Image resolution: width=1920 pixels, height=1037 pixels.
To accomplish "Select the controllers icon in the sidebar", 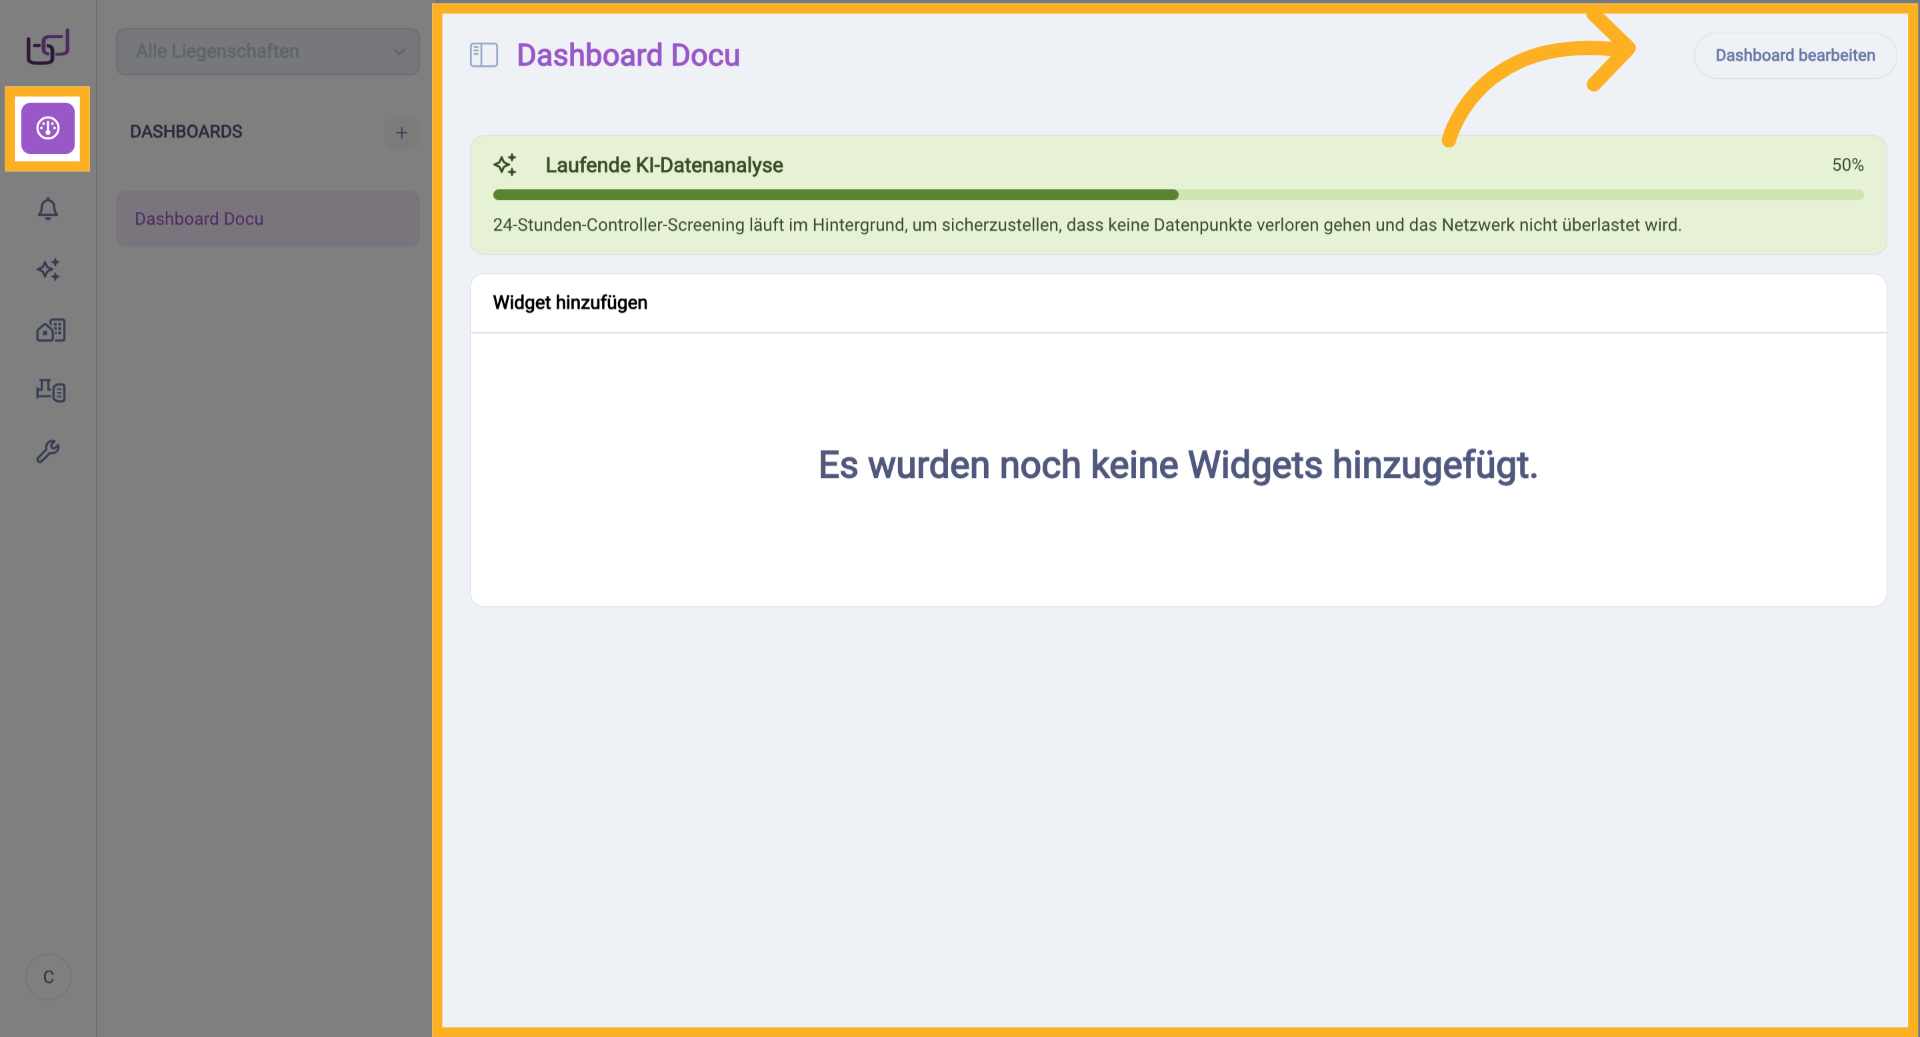I will pyautogui.click(x=49, y=390).
